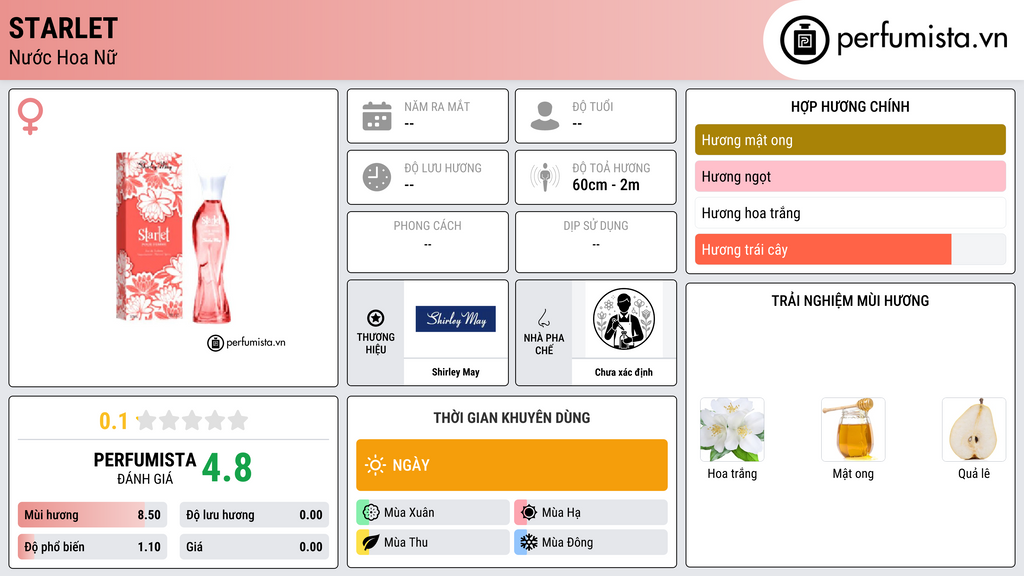The image size is (1024, 576).
Task: Click the Độ toả hương label
Action: click(x=611, y=168)
